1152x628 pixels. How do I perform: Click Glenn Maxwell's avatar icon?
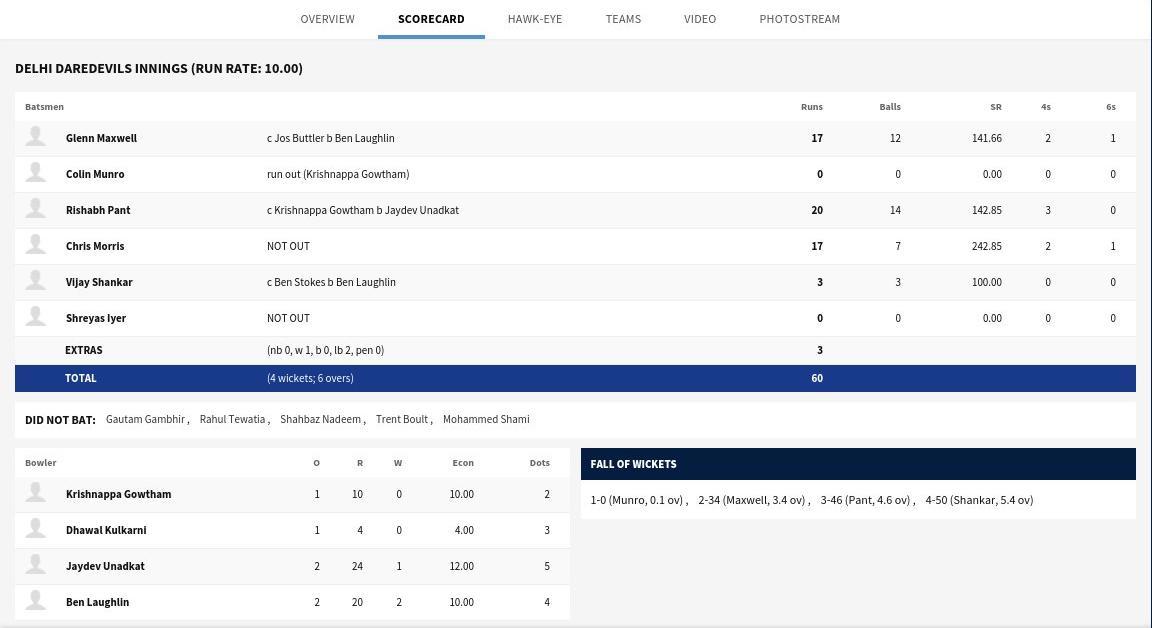click(x=35, y=137)
